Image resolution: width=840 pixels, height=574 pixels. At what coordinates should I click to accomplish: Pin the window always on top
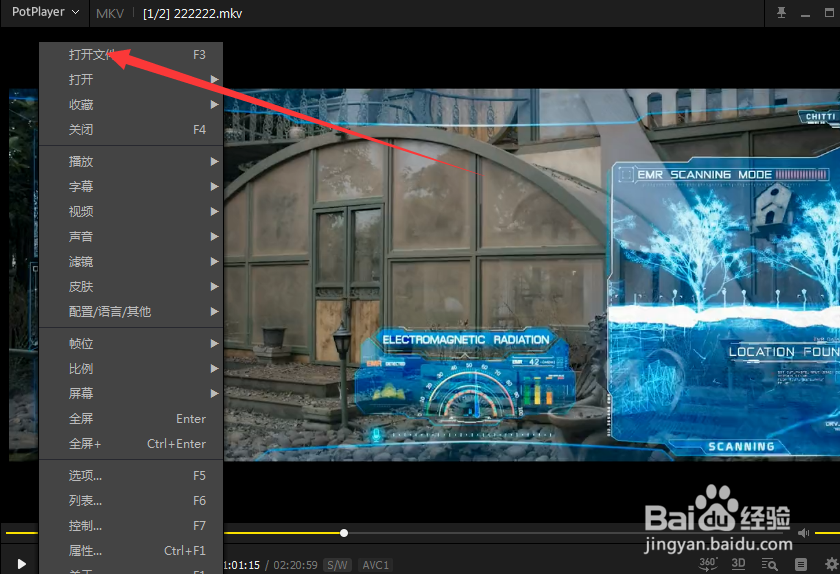point(782,12)
